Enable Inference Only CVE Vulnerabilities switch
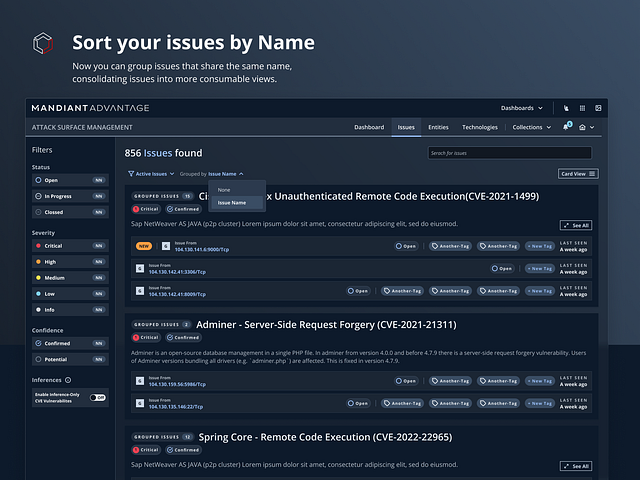 [x=98, y=398]
